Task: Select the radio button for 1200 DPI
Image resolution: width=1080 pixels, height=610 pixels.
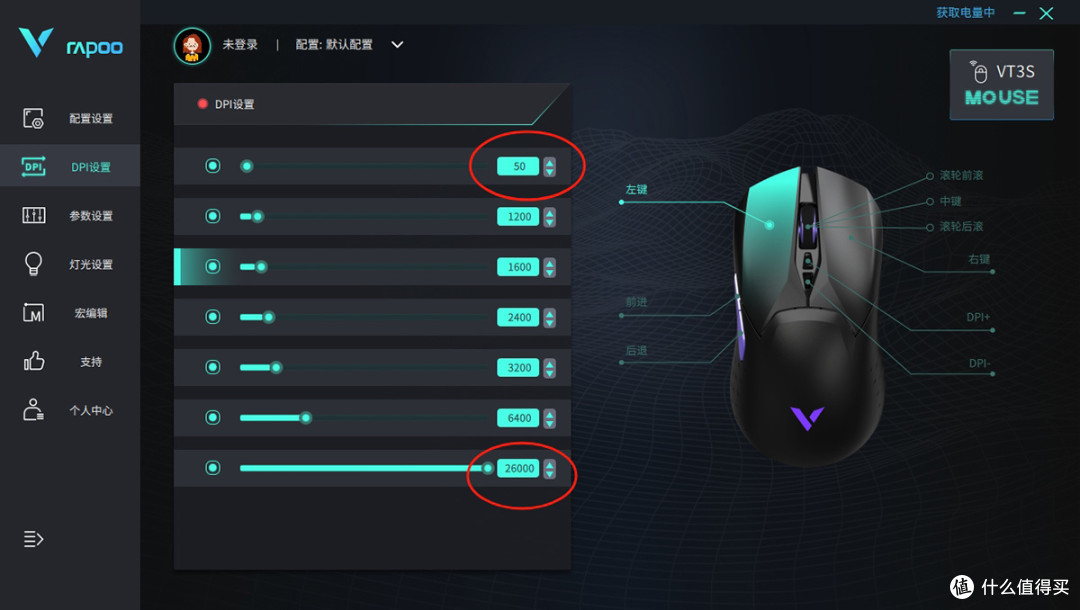Action: (x=213, y=216)
